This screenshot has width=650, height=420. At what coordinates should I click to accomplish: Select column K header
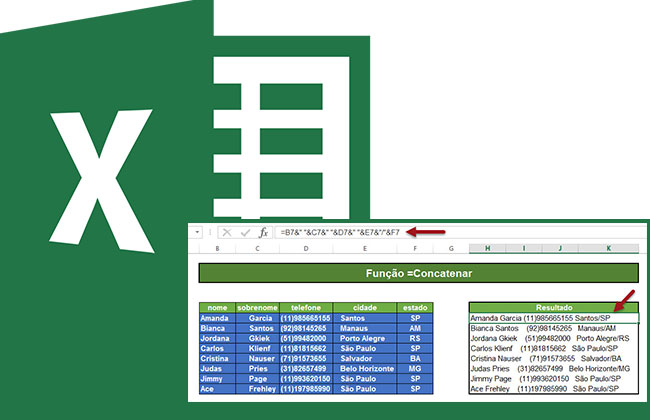[609, 248]
